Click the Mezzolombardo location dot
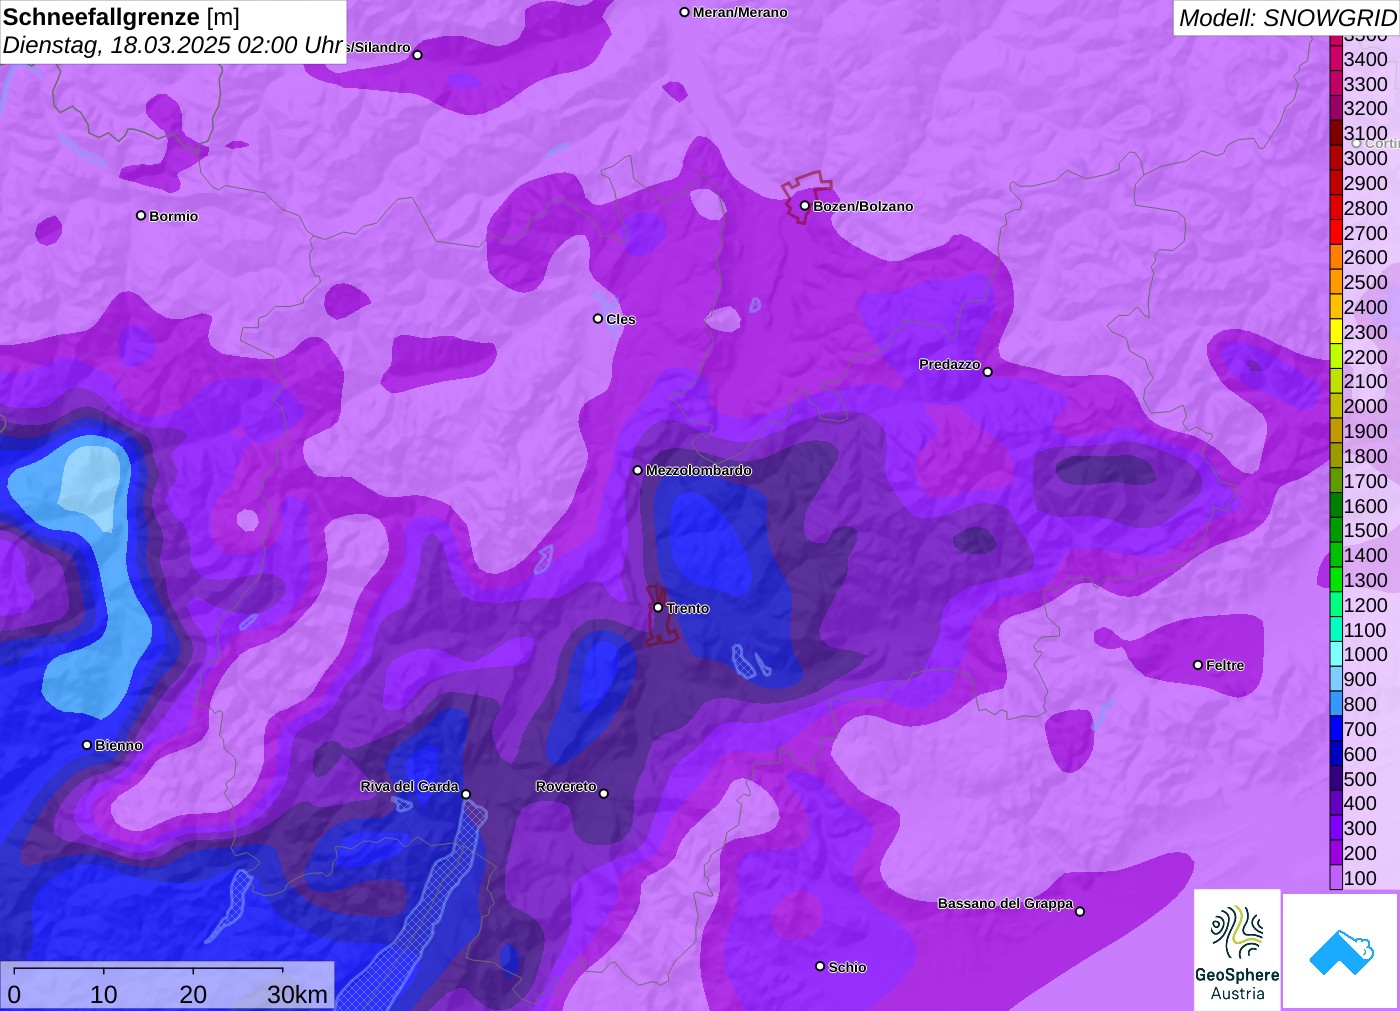Viewport: 1400px width, 1011px height. click(x=638, y=470)
